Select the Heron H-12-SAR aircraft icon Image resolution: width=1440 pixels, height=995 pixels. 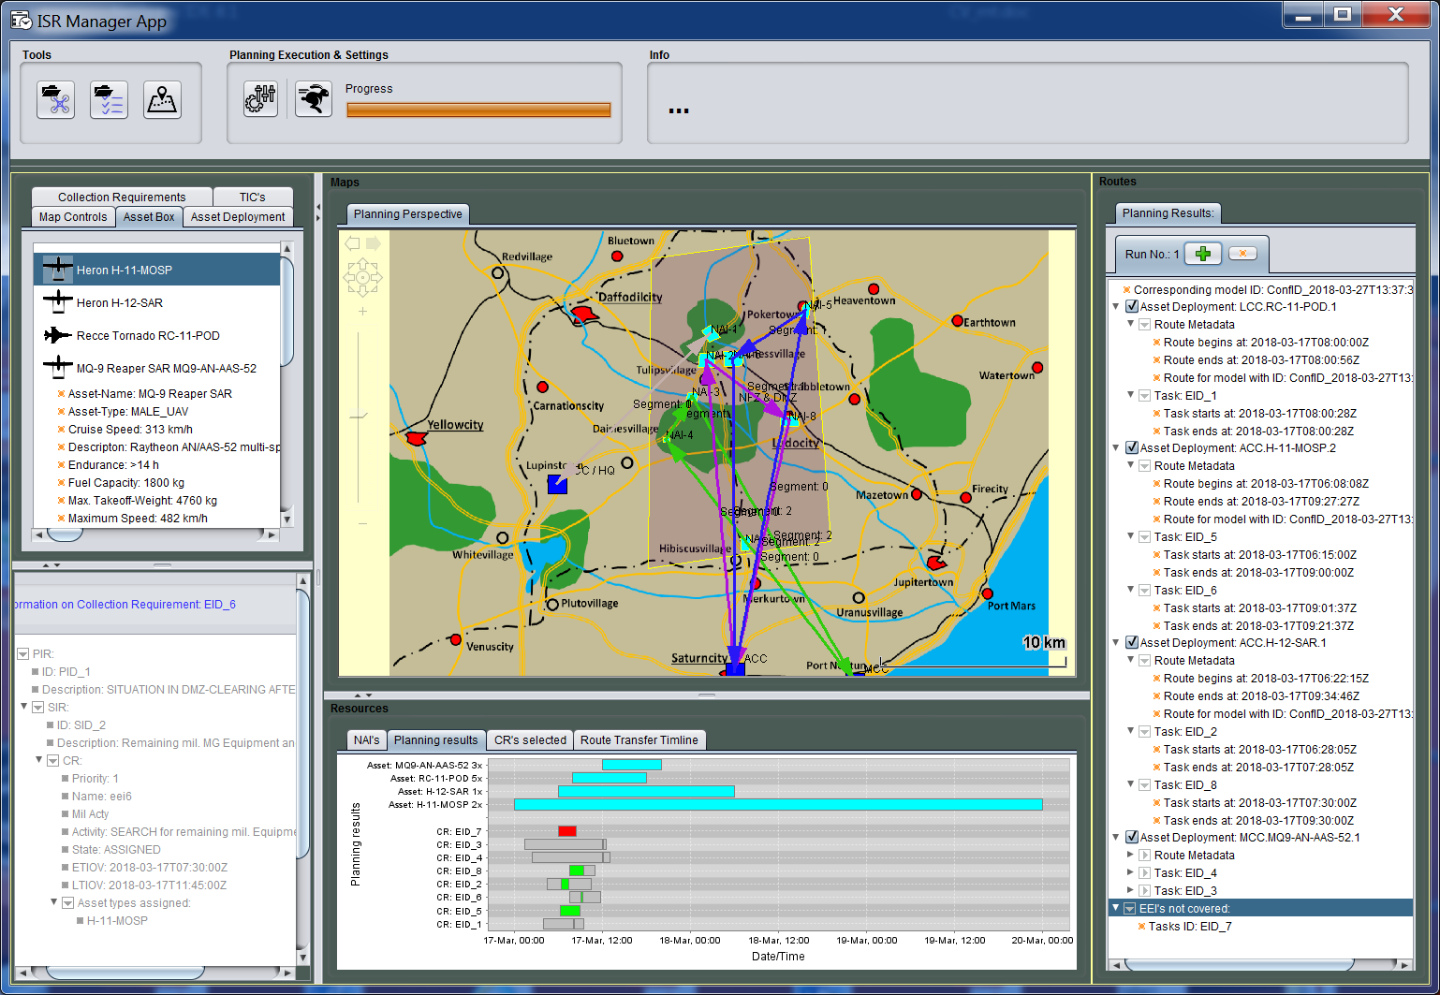(x=58, y=302)
